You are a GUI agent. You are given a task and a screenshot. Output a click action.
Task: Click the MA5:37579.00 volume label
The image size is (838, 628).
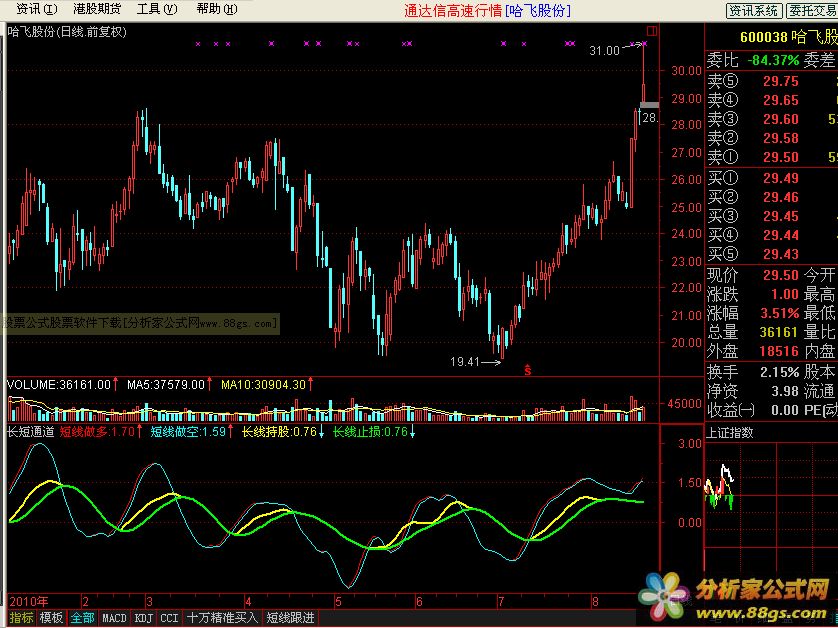coord(166,384)
